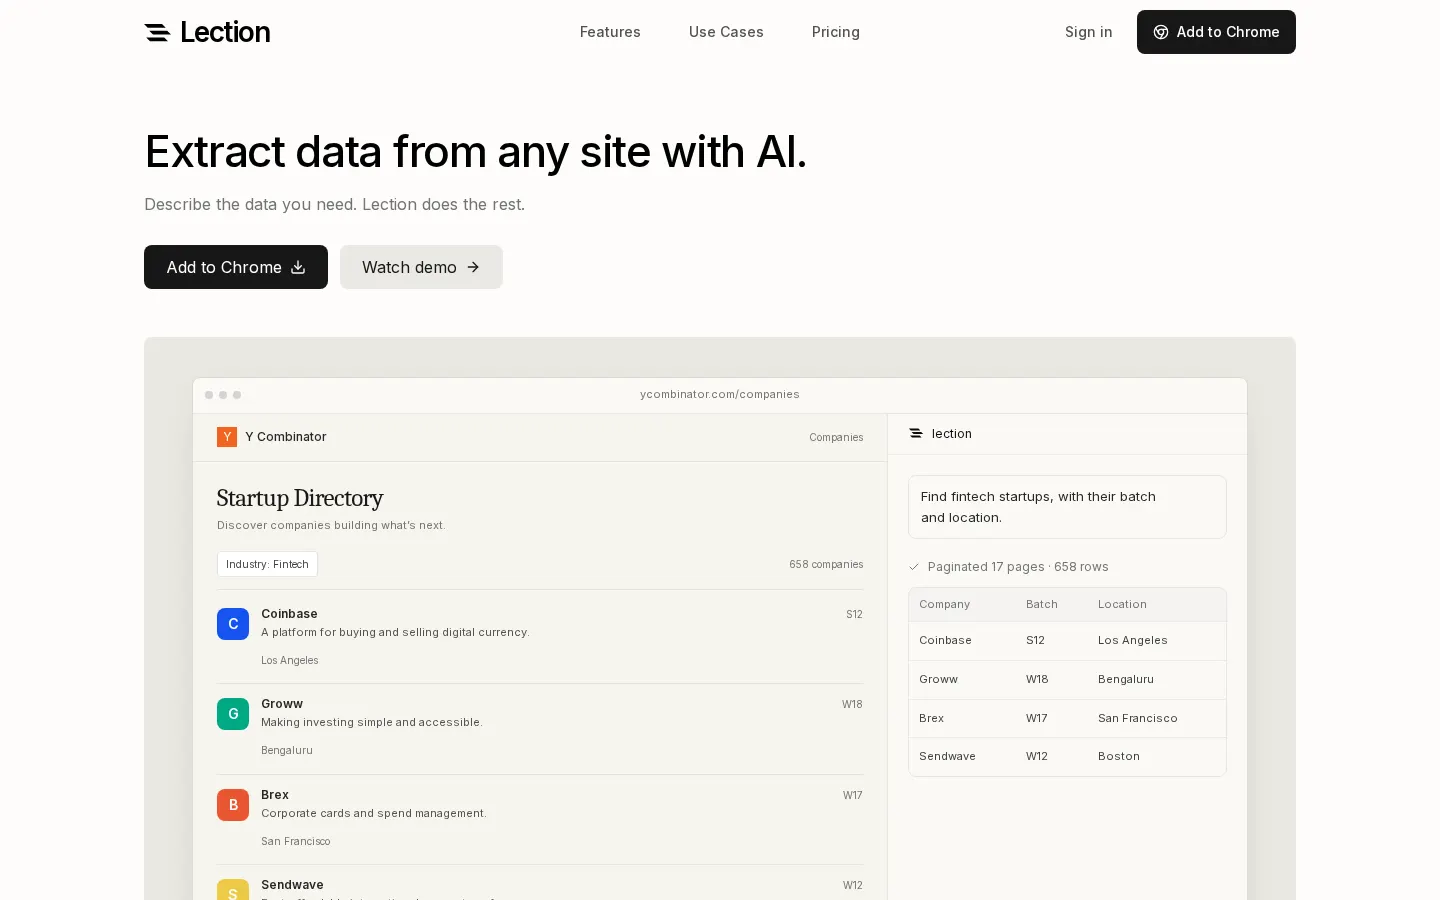Click the yellow Sendwave S avatar icon
The width and height of the screenshot is (1440, 900).
click(233, 889)
